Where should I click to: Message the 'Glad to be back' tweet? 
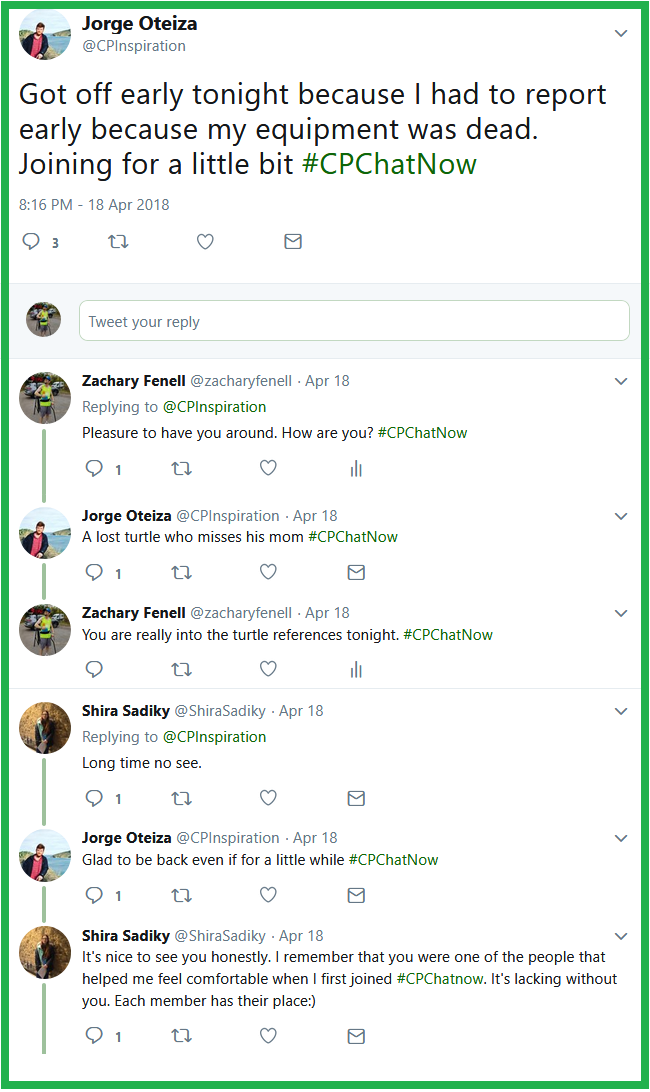click(x=355, y=895)
